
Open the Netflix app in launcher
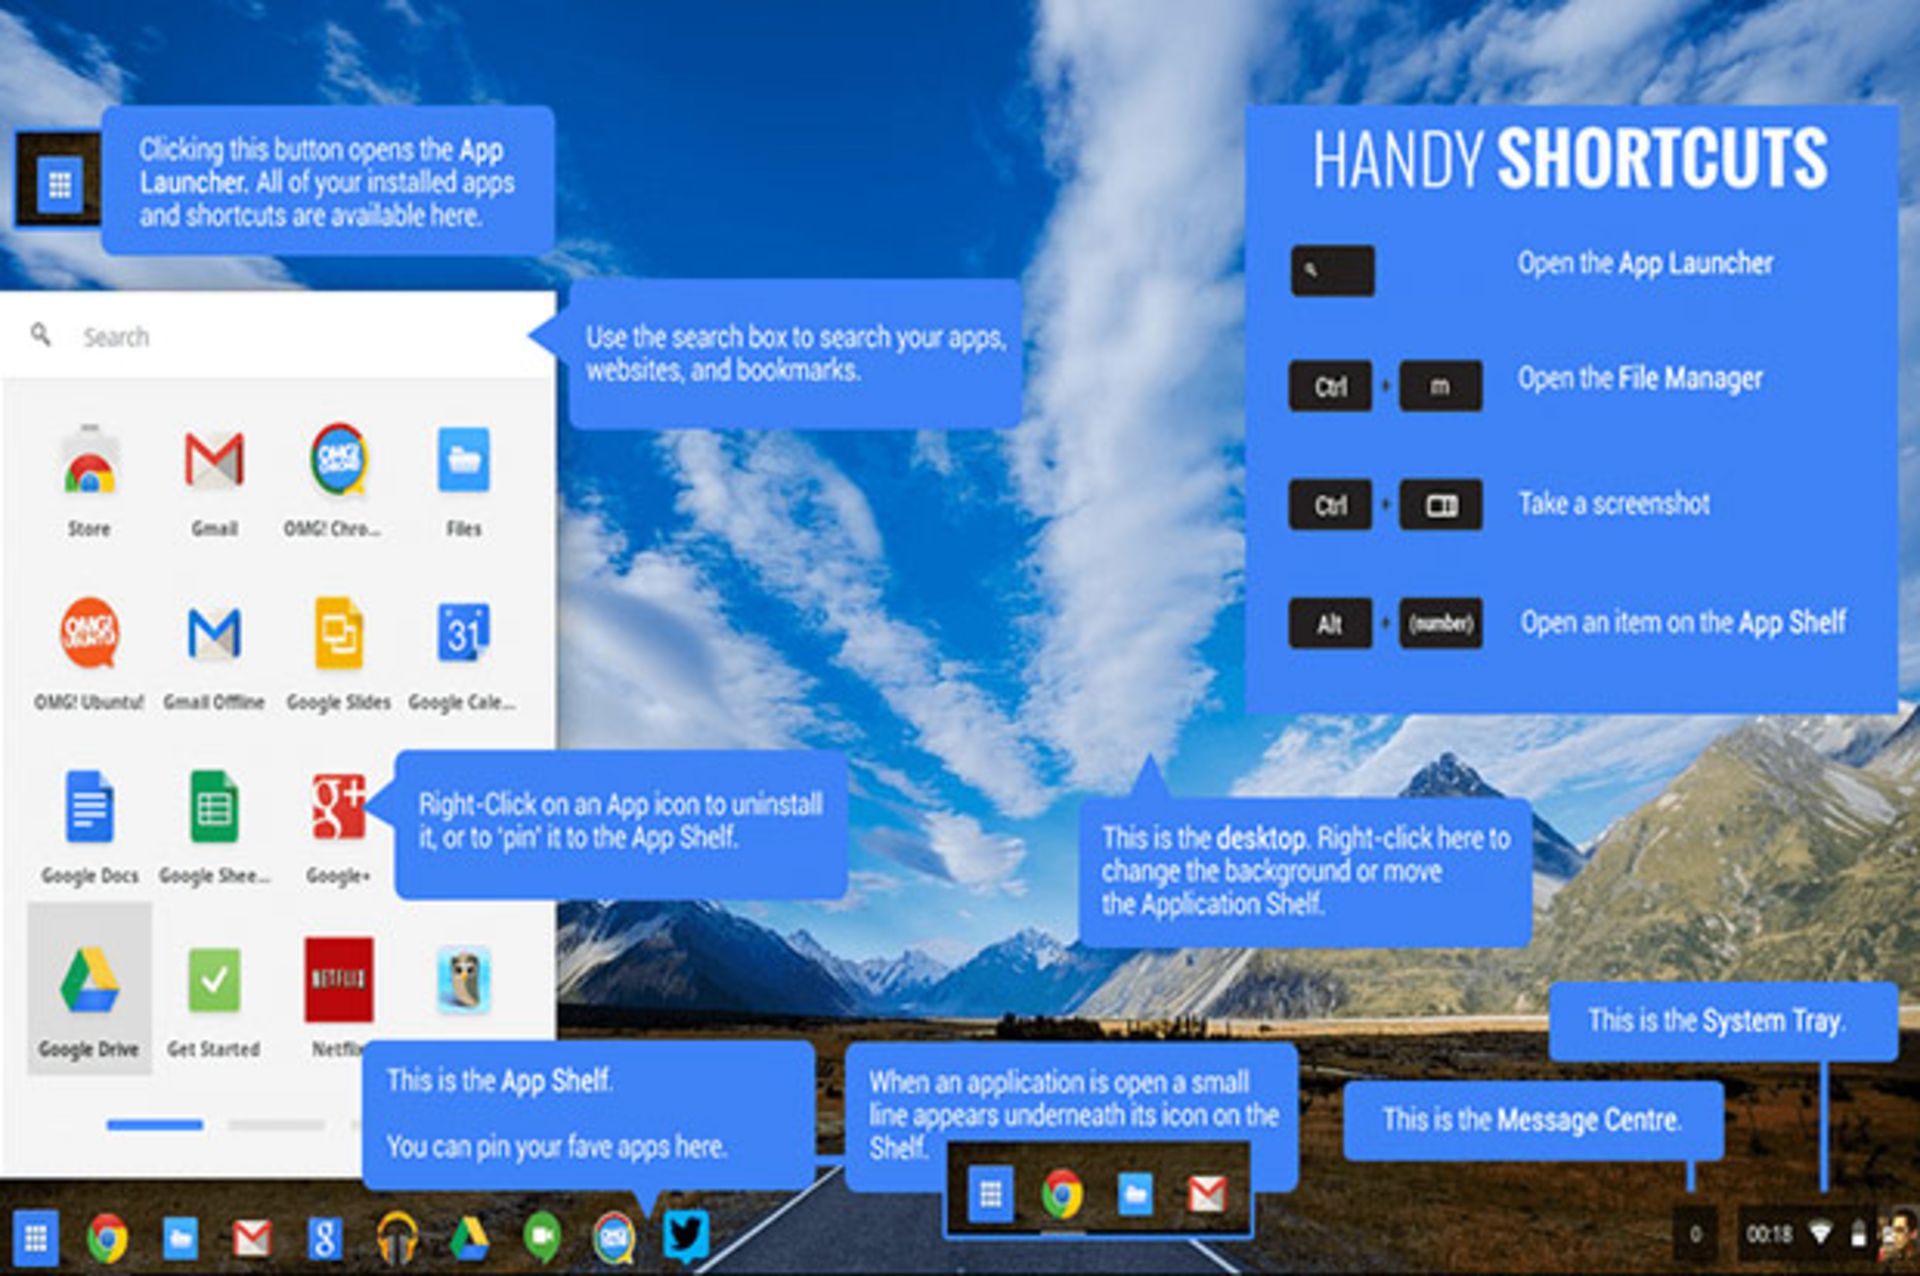click(338, 980)
